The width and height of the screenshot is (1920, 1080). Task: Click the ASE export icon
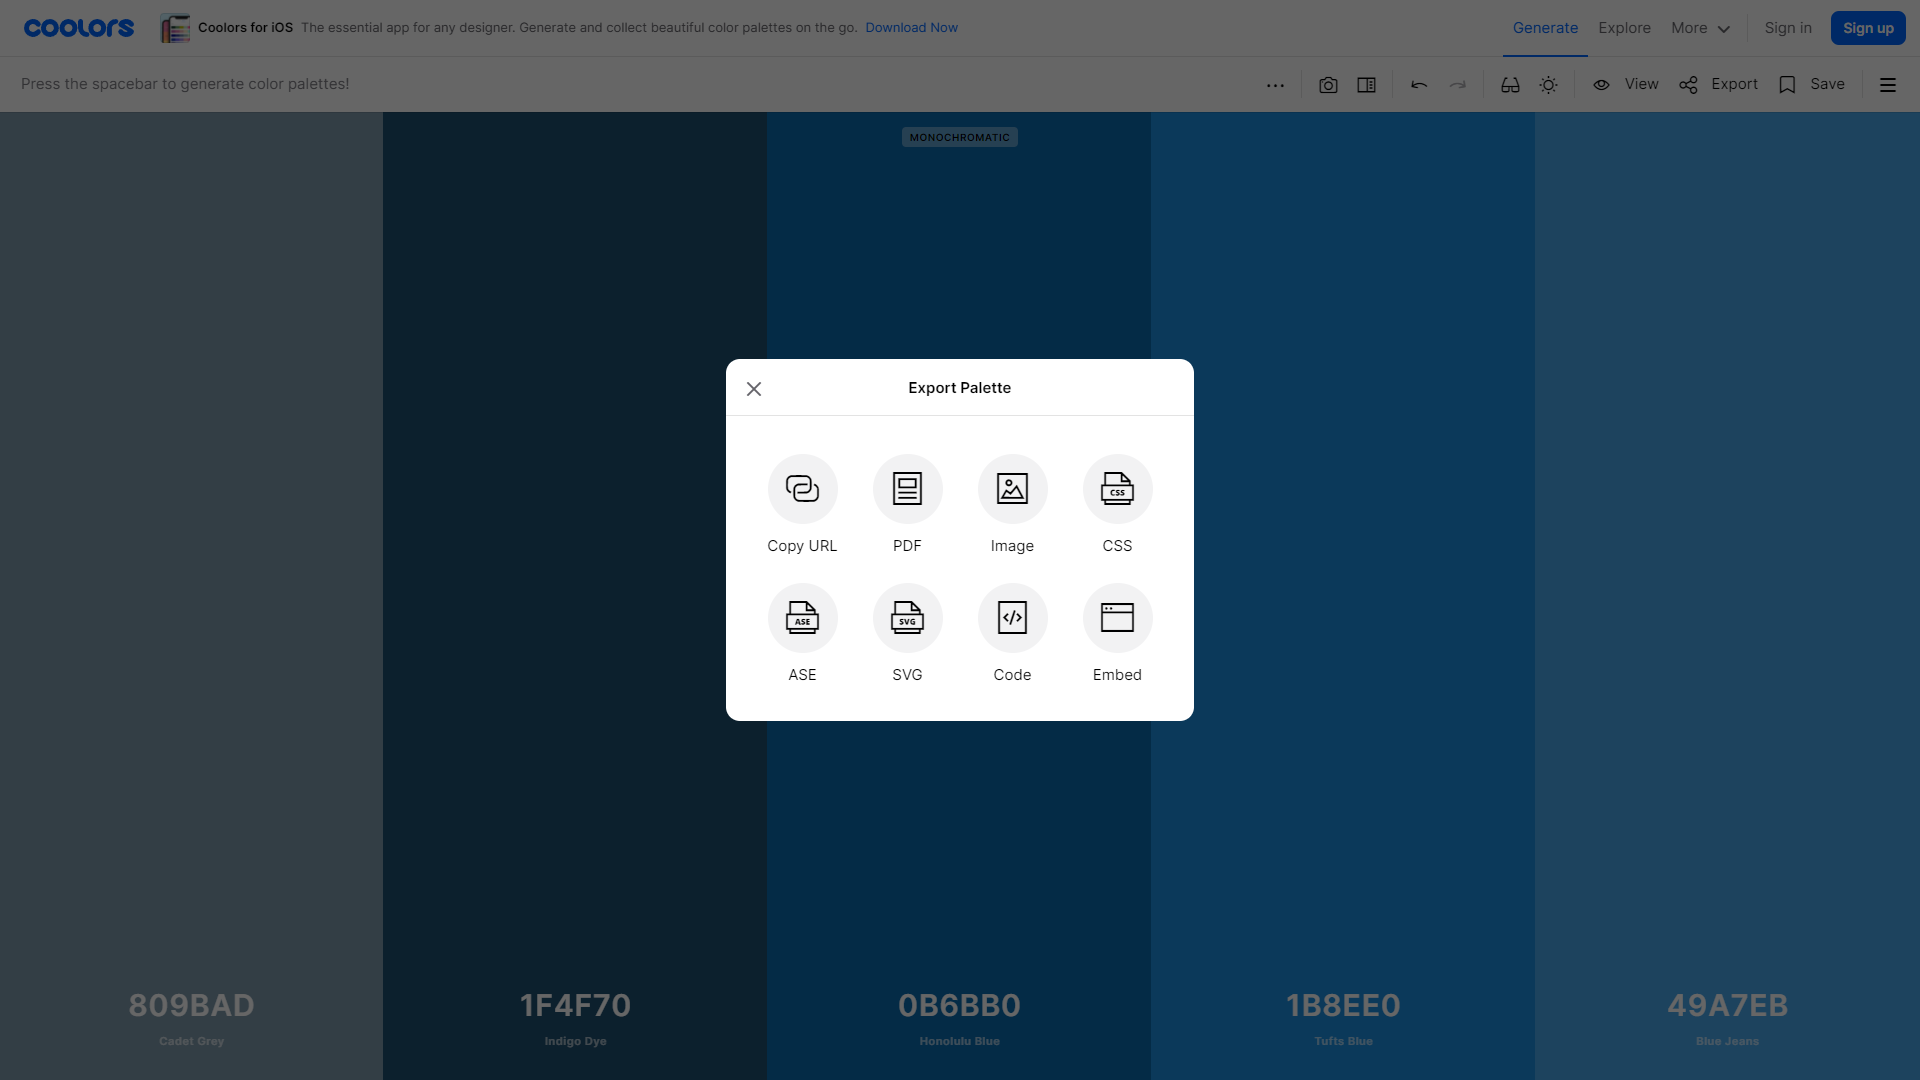click(802, 617)
